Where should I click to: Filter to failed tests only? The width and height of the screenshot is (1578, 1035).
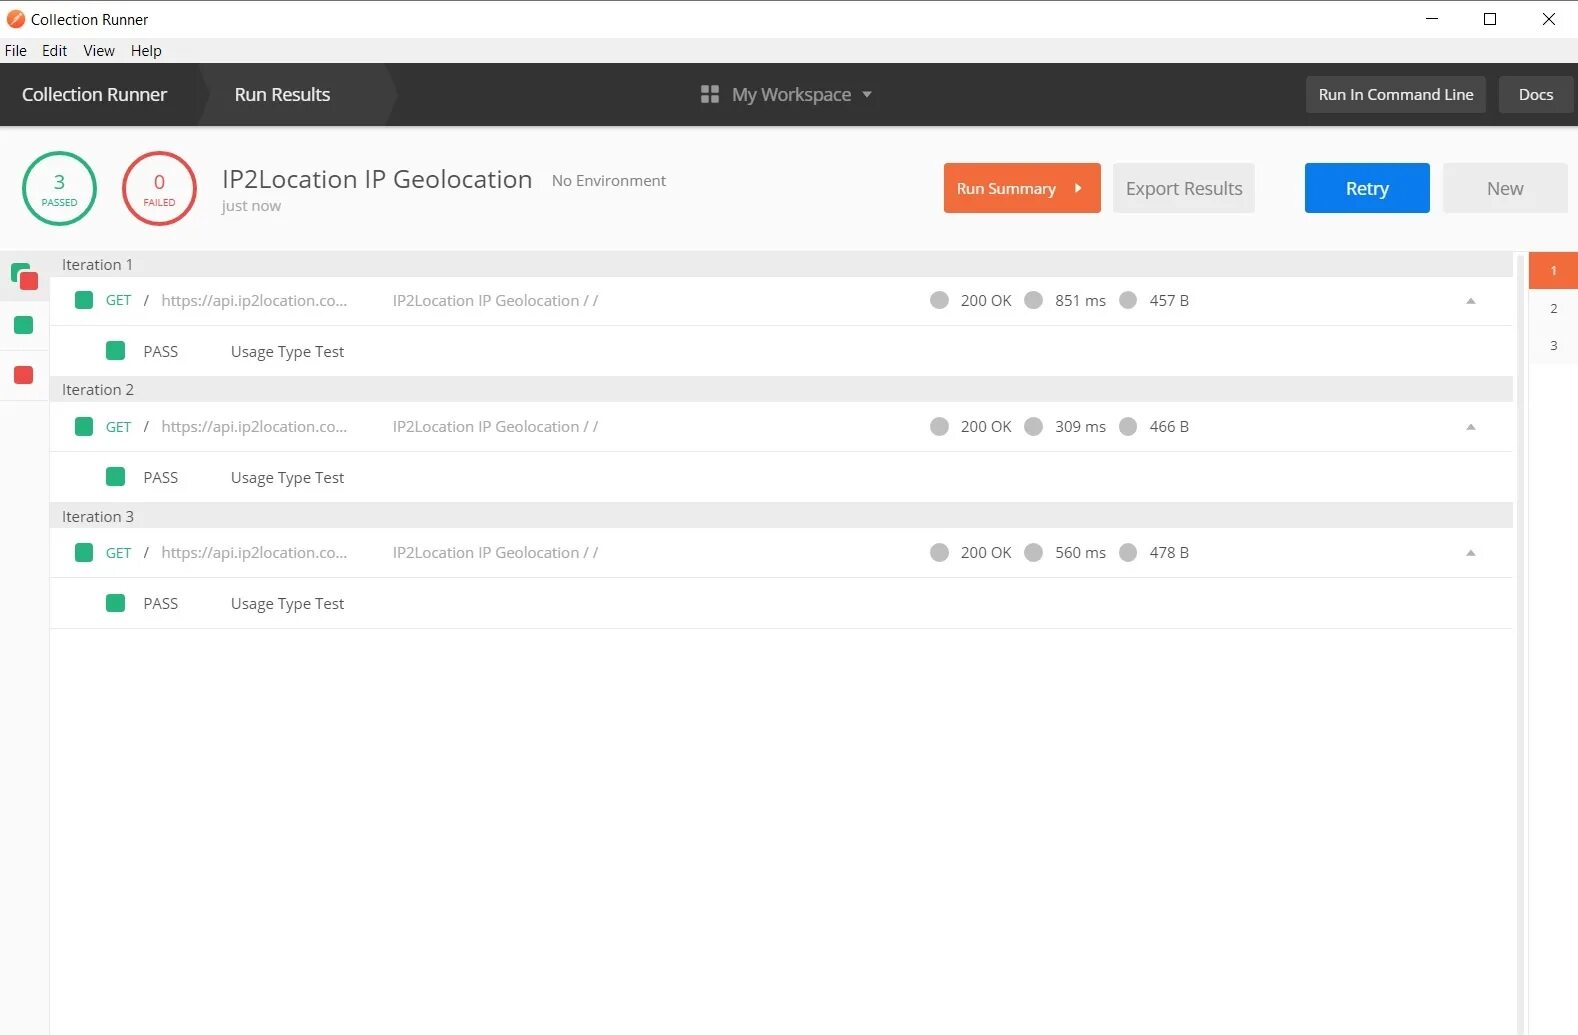click(x=24, y=375)
